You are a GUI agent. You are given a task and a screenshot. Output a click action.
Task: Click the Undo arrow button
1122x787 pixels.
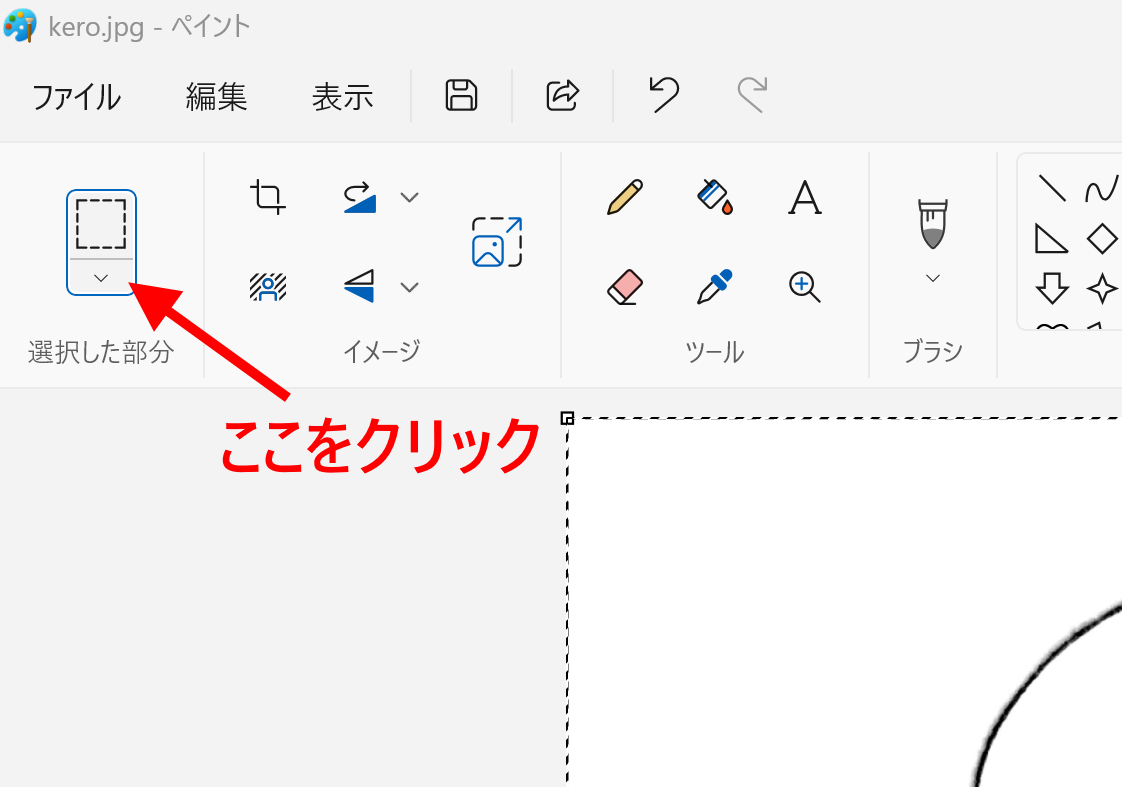[663, 96]
